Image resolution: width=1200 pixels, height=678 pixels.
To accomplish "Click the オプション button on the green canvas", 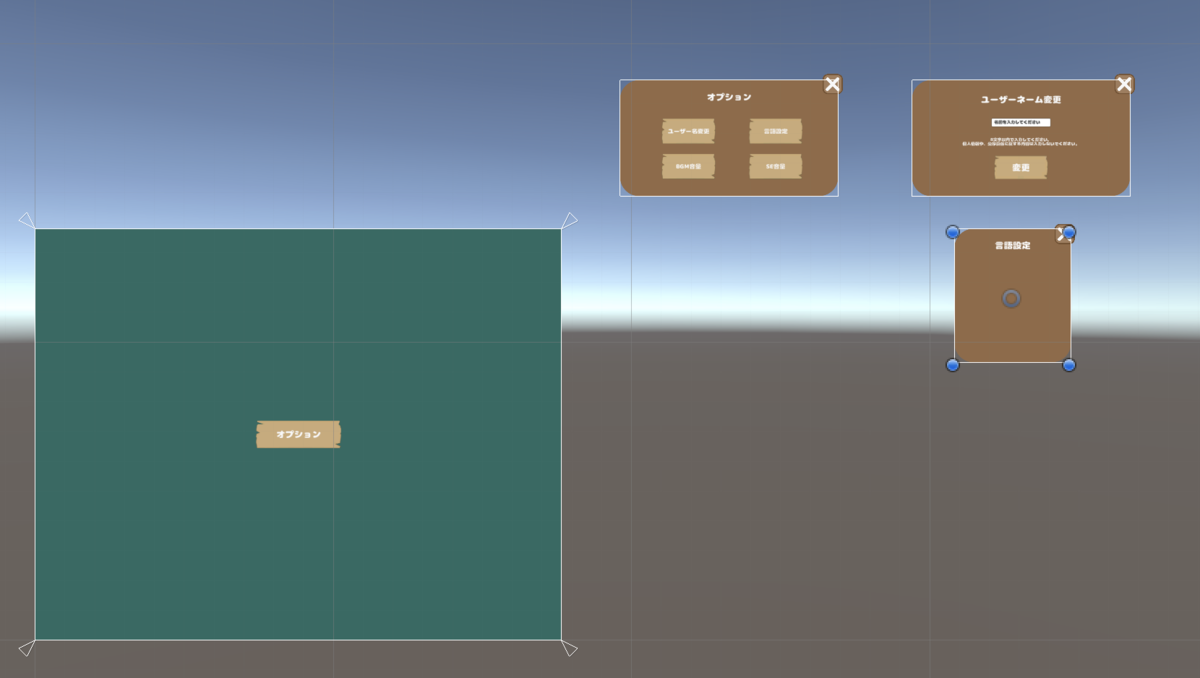I will tap(299, 434).
